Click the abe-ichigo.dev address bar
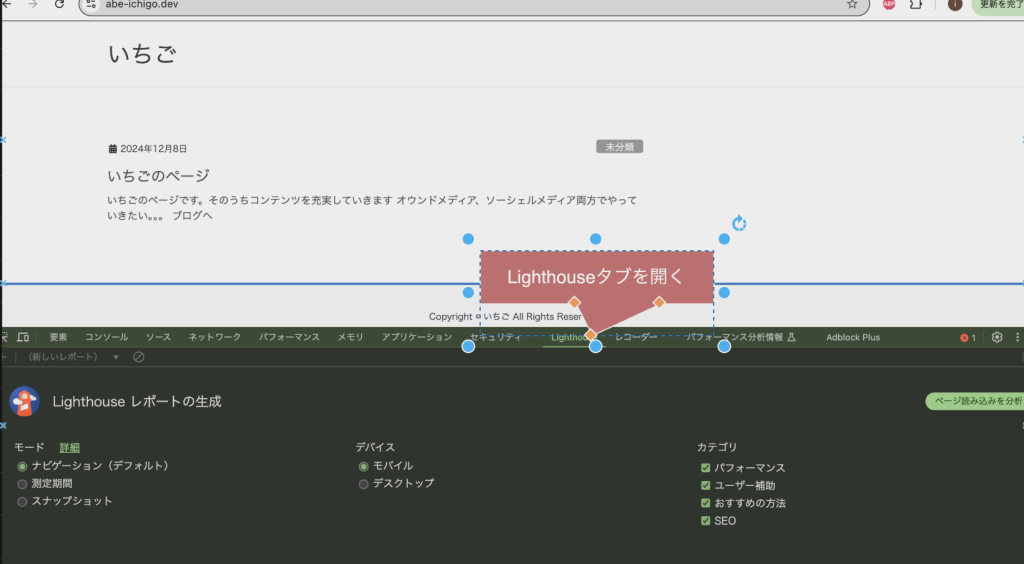 [450, 5]
